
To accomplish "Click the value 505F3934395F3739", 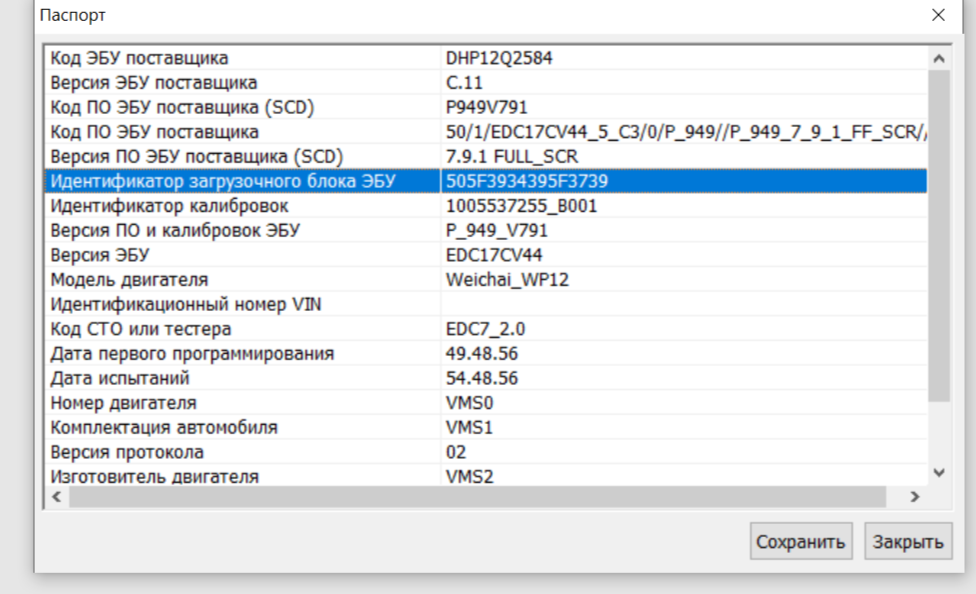I will click(x=527, y=181).
